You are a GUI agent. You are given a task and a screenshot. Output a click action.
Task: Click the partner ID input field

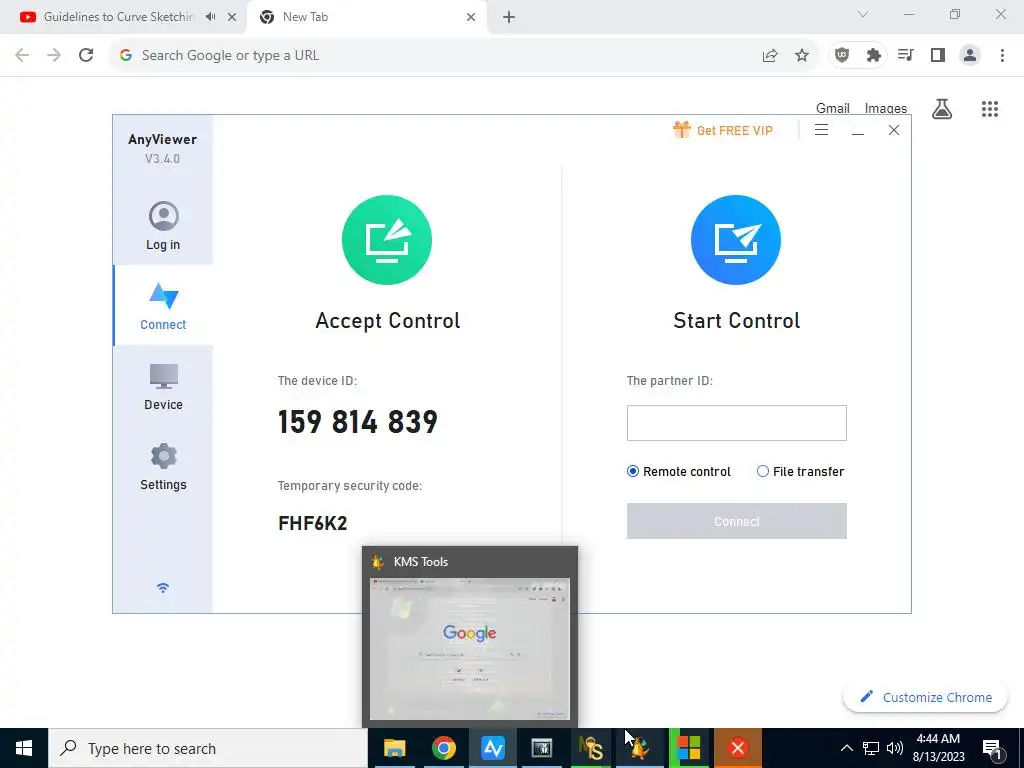(x=737, y=423)
